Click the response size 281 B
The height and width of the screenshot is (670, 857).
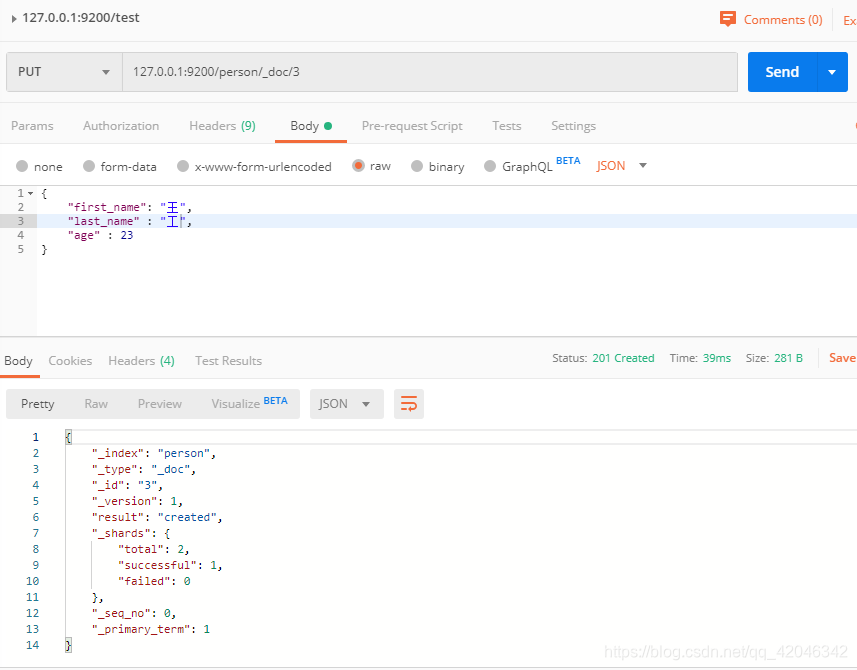pyautogui.click(x=788, y=358)
